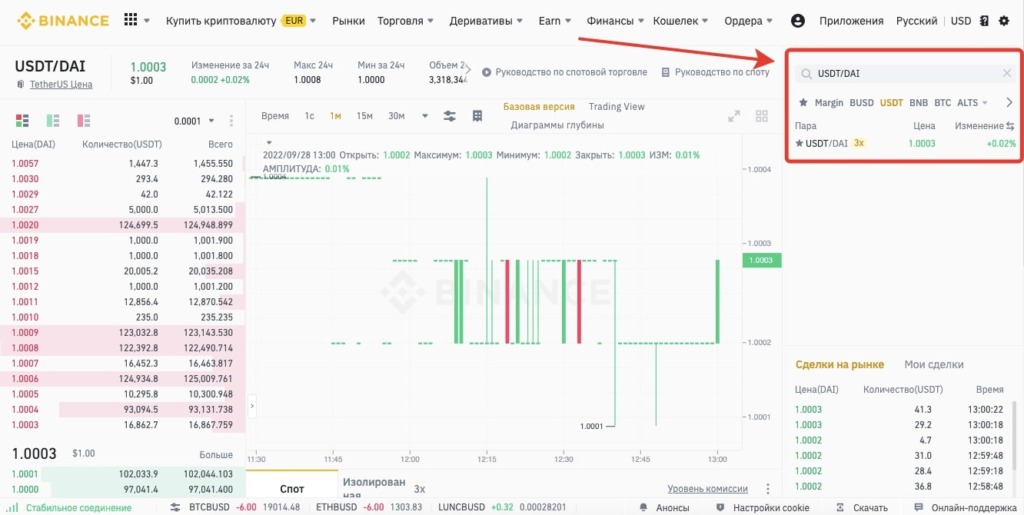Open the Ордера dropdown

tap(748, 21)
